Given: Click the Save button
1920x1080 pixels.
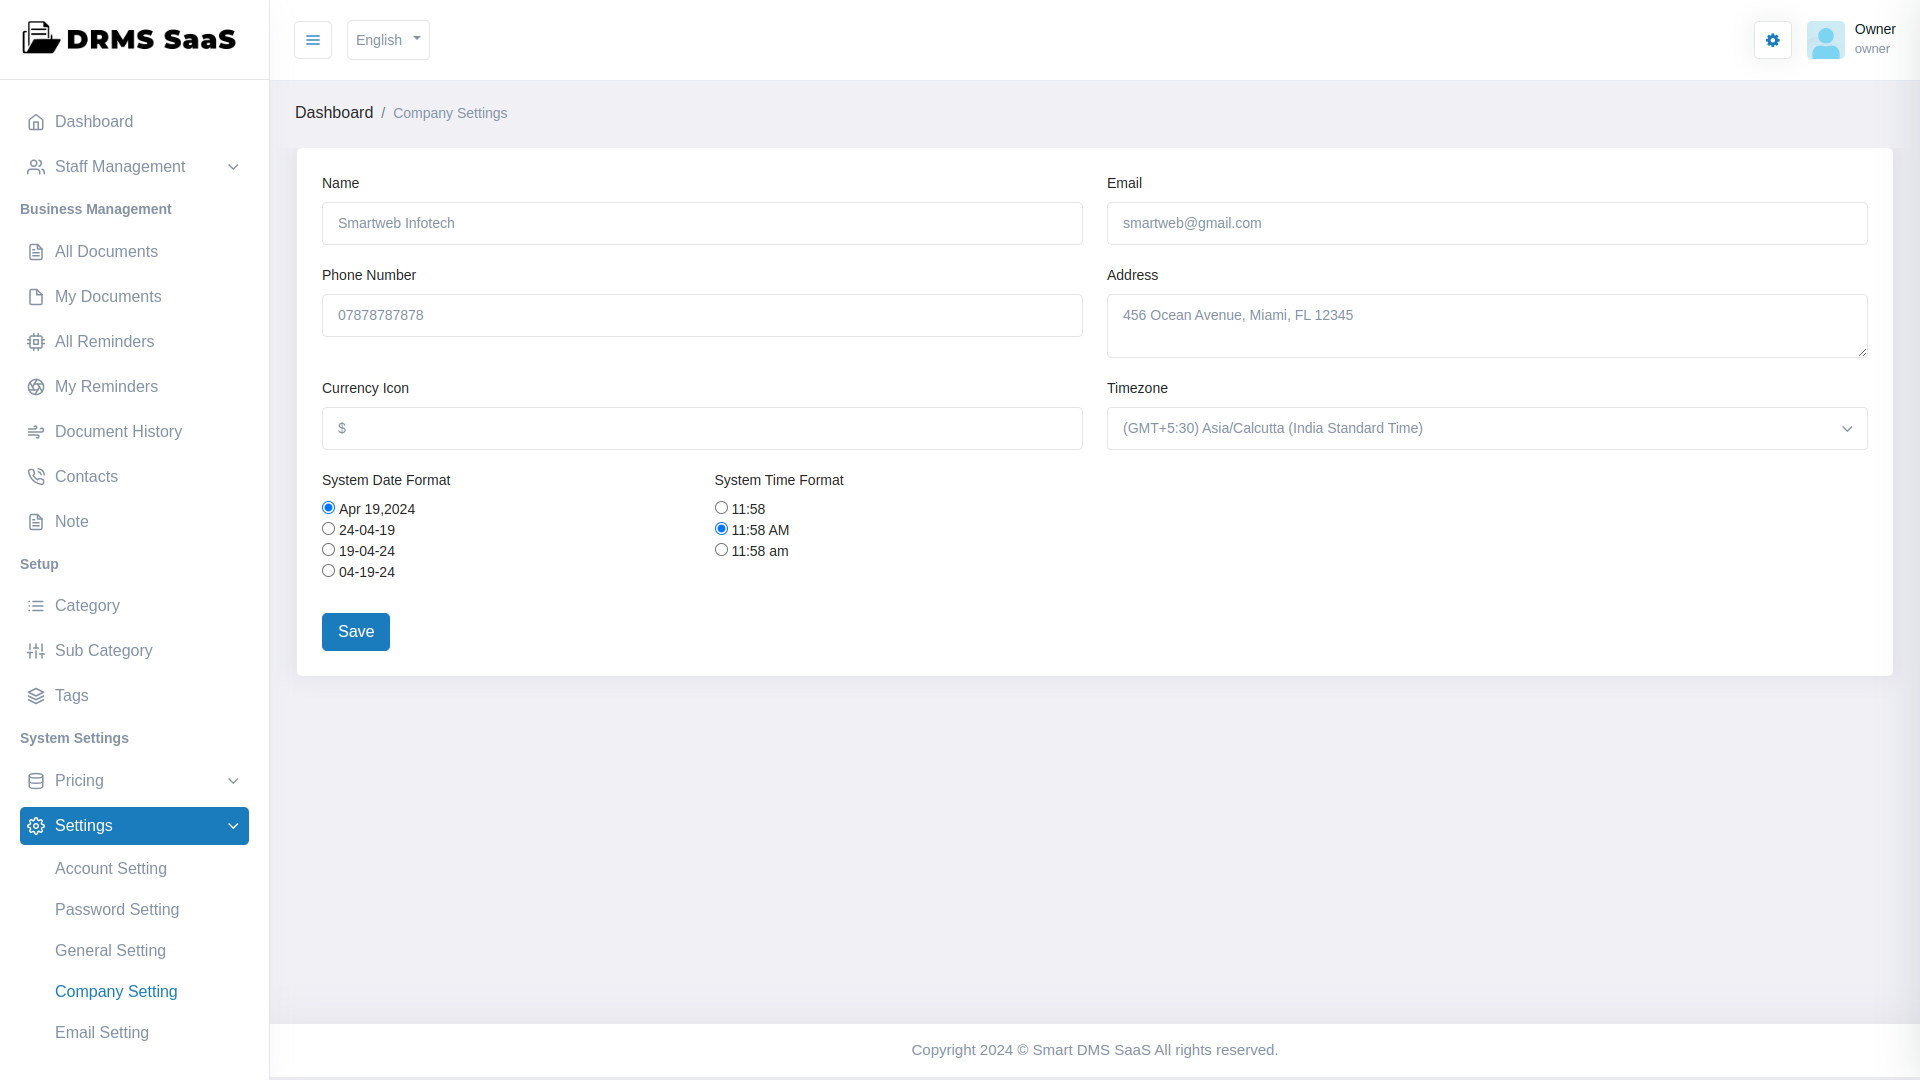Looking at the screenshot, I should pyautogui.click(x=355, y=632).
